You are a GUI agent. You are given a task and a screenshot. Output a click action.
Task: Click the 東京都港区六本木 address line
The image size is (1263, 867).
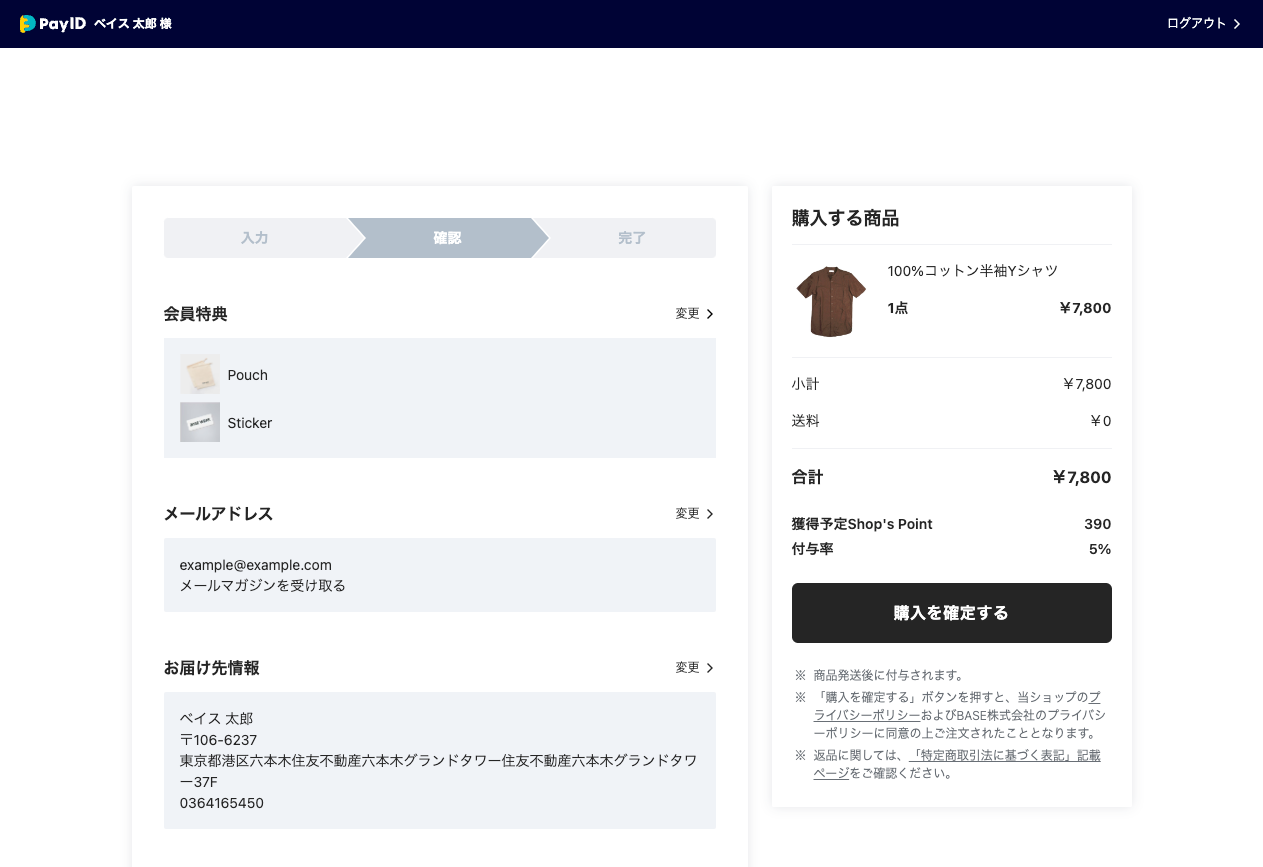click(x=439, y=771)
